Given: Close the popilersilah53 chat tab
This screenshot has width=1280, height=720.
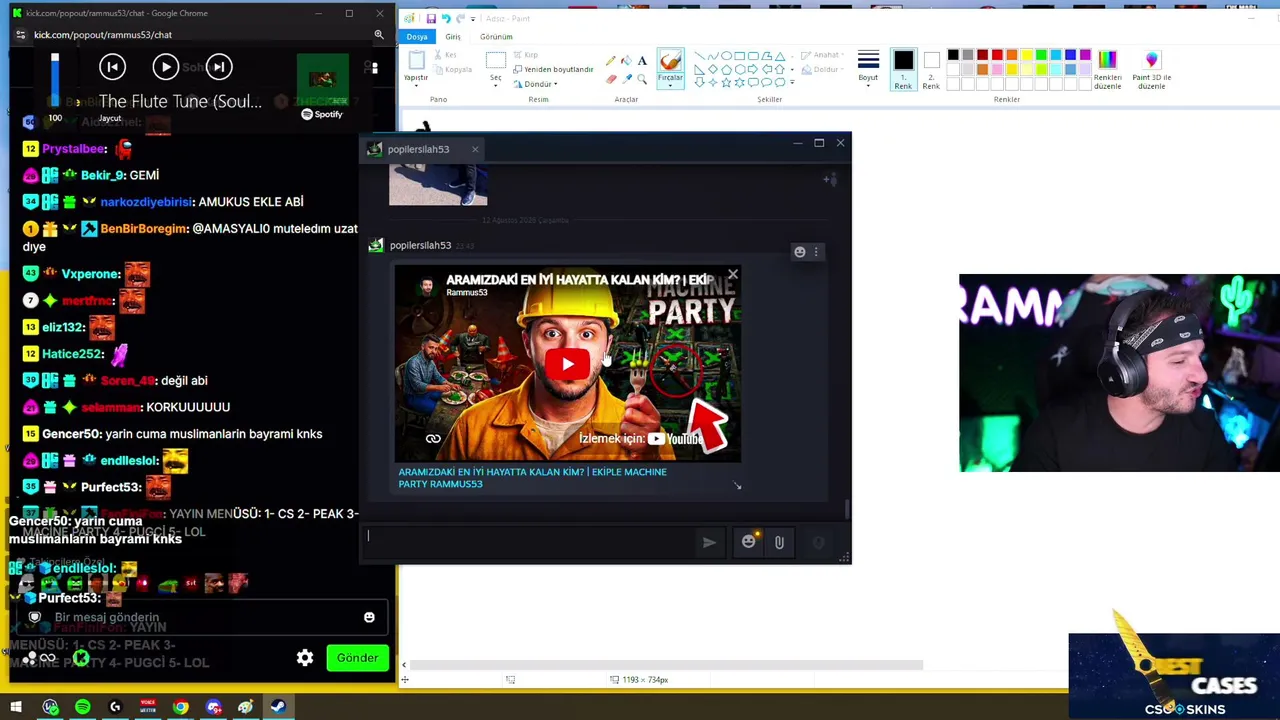Looking at the screenshot, I should (475, 149).
